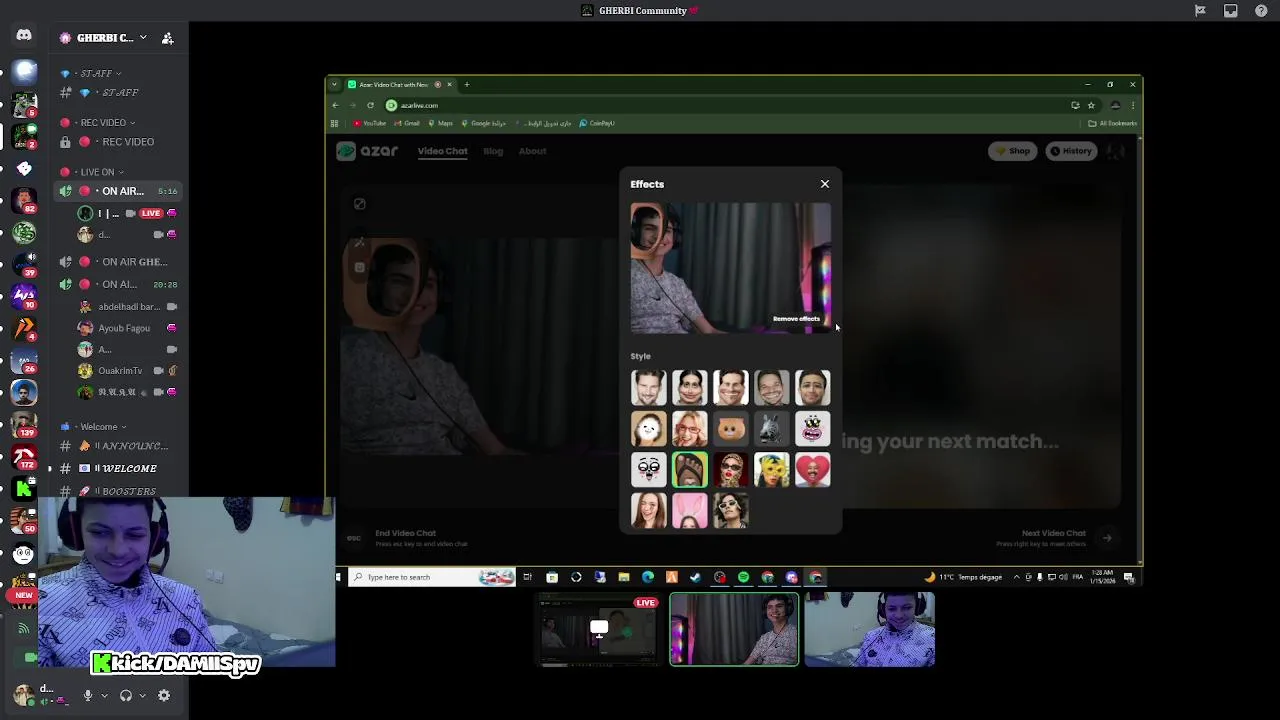
Task: Open the Gmail bookmark
Action: 407,123
